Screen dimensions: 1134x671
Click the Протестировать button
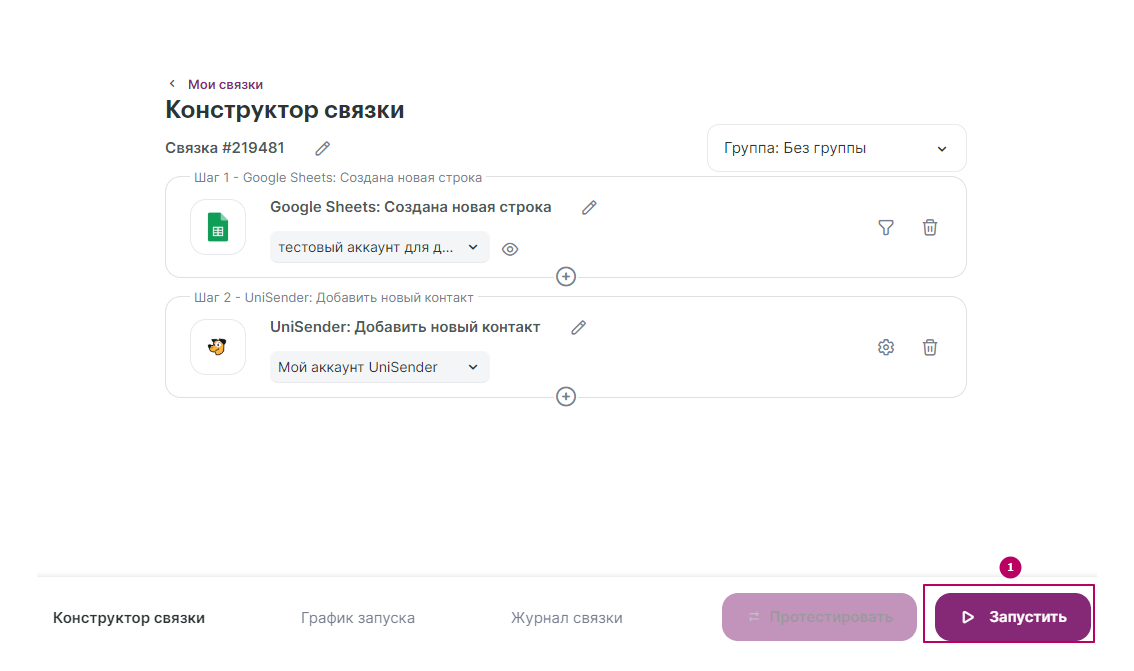[819, 617]
